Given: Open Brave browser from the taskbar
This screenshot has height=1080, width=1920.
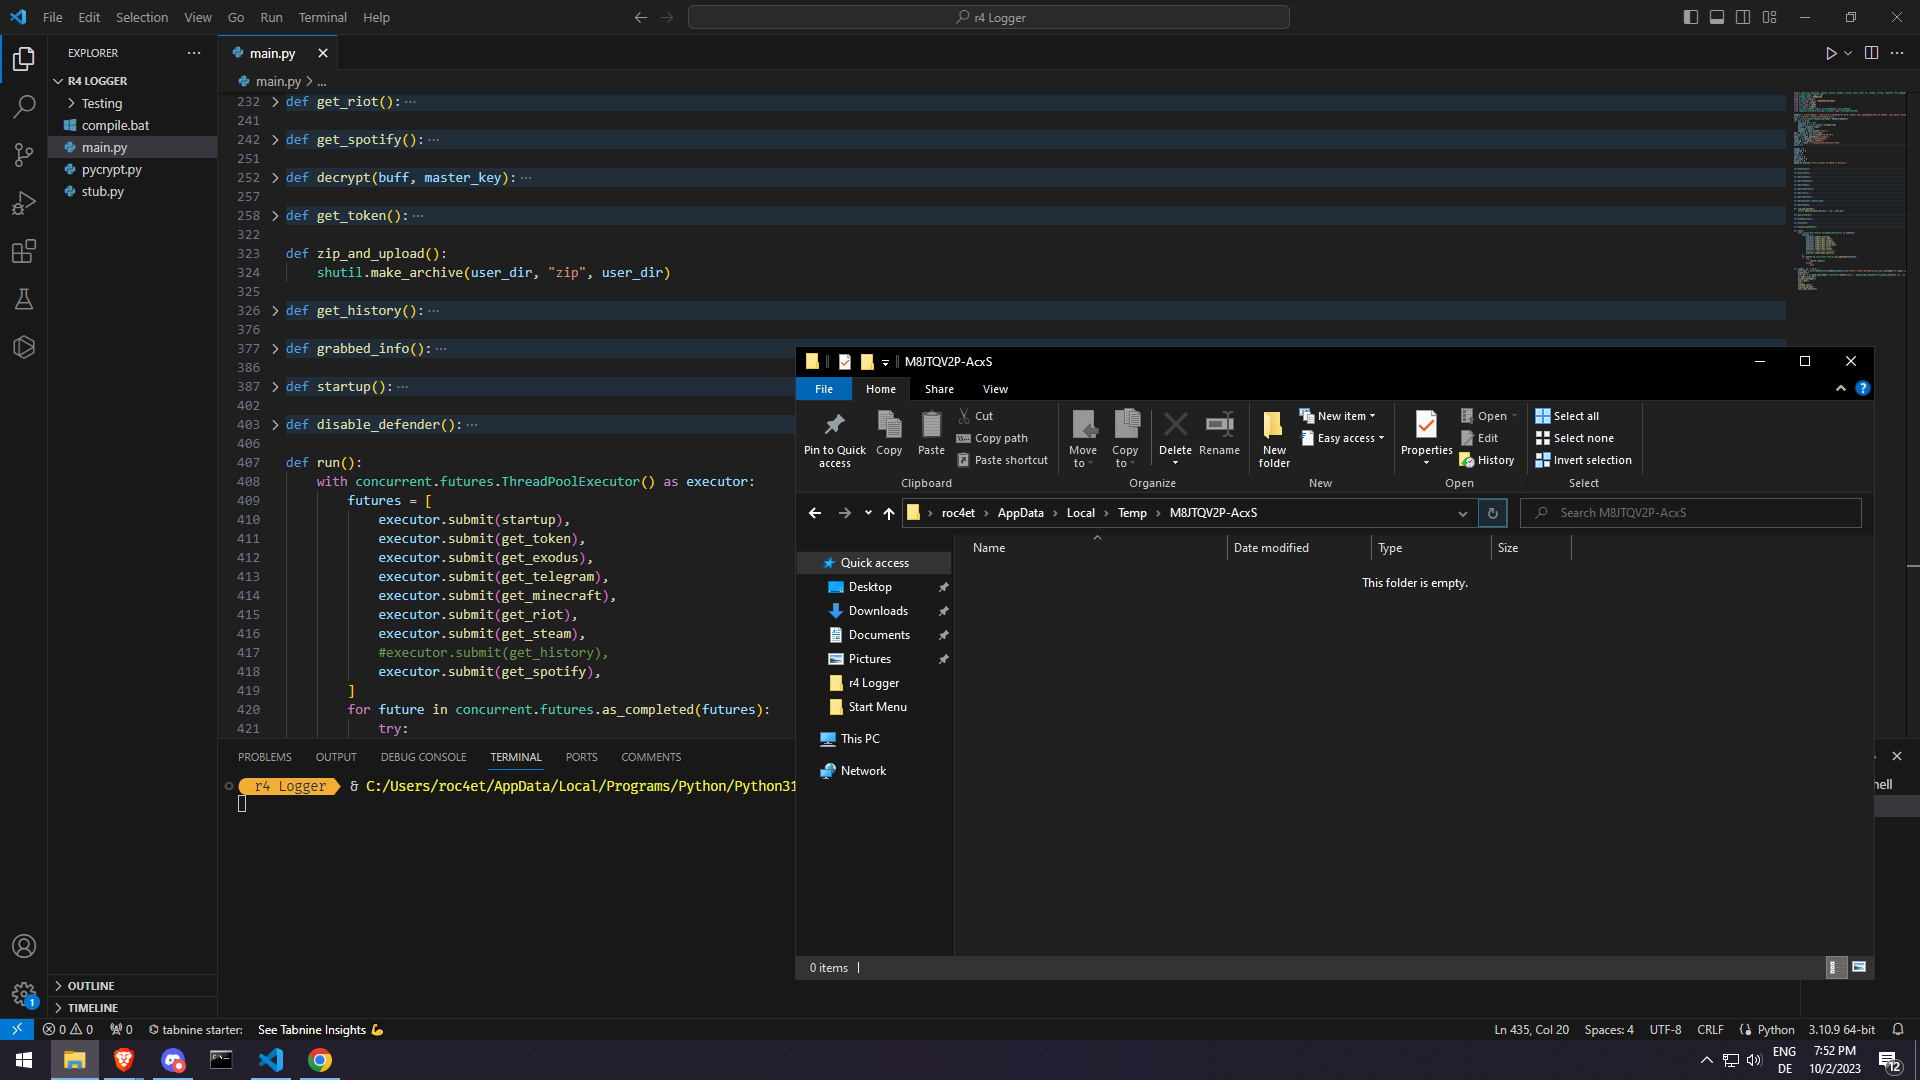Looking at the screenshot, I should 124,1060.
